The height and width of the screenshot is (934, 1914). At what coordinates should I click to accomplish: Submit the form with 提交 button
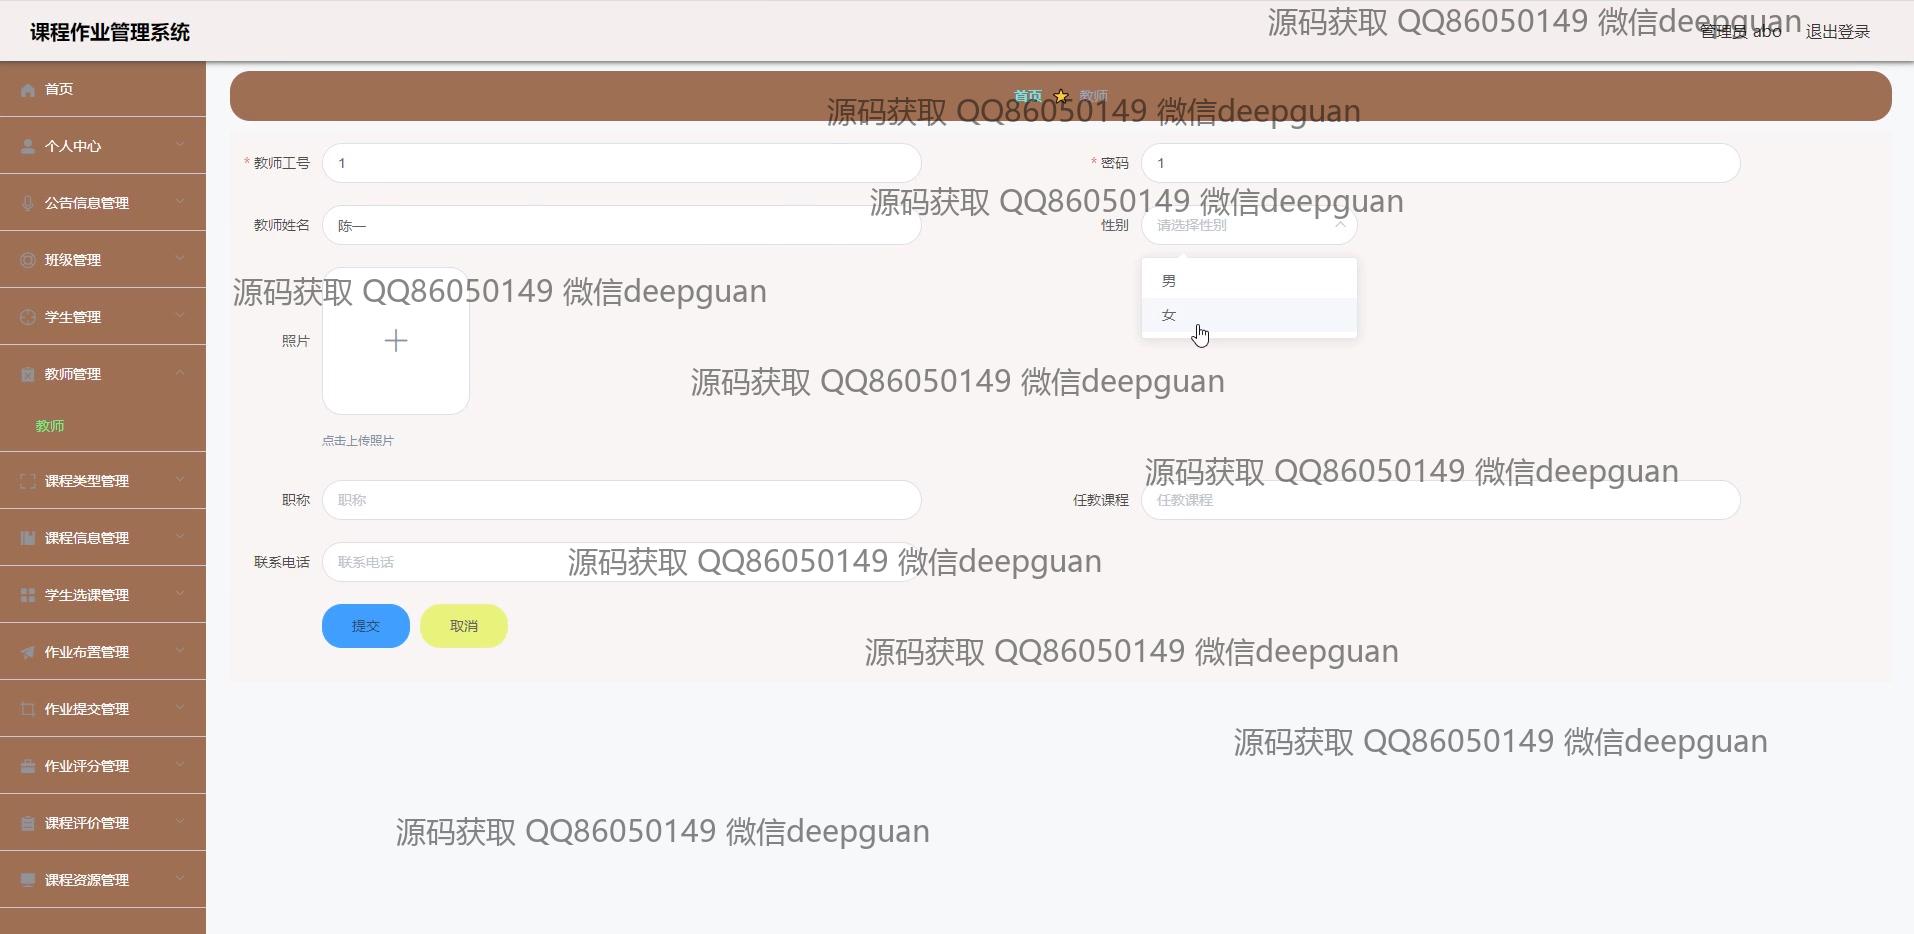pos(366,626)
